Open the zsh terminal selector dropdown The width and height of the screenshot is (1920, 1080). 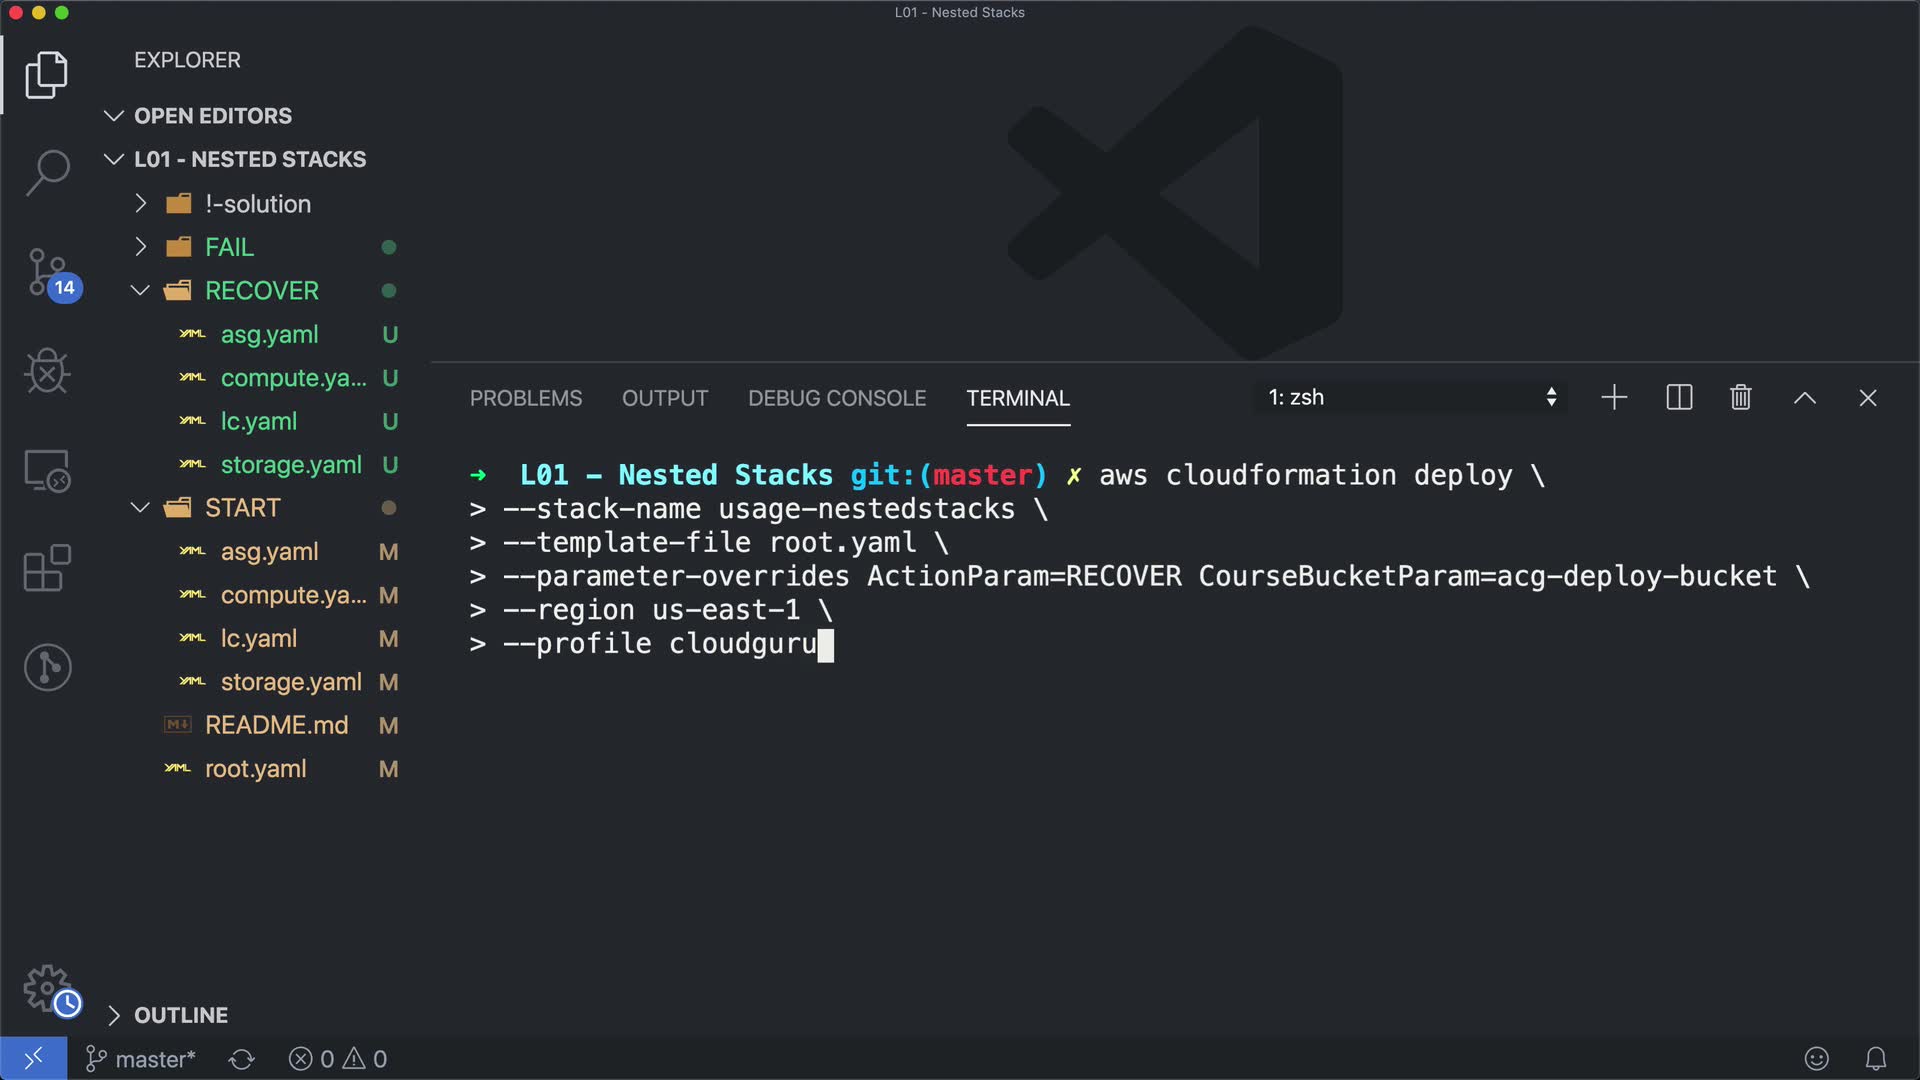1410,398
